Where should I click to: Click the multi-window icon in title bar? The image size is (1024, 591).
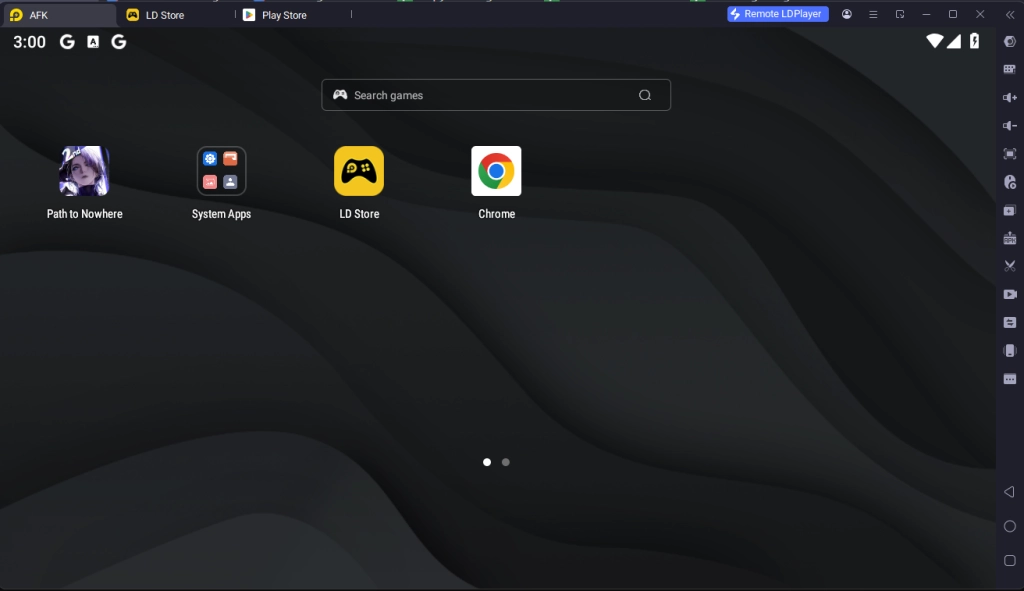pyautogui.click(x=900, y=14)
